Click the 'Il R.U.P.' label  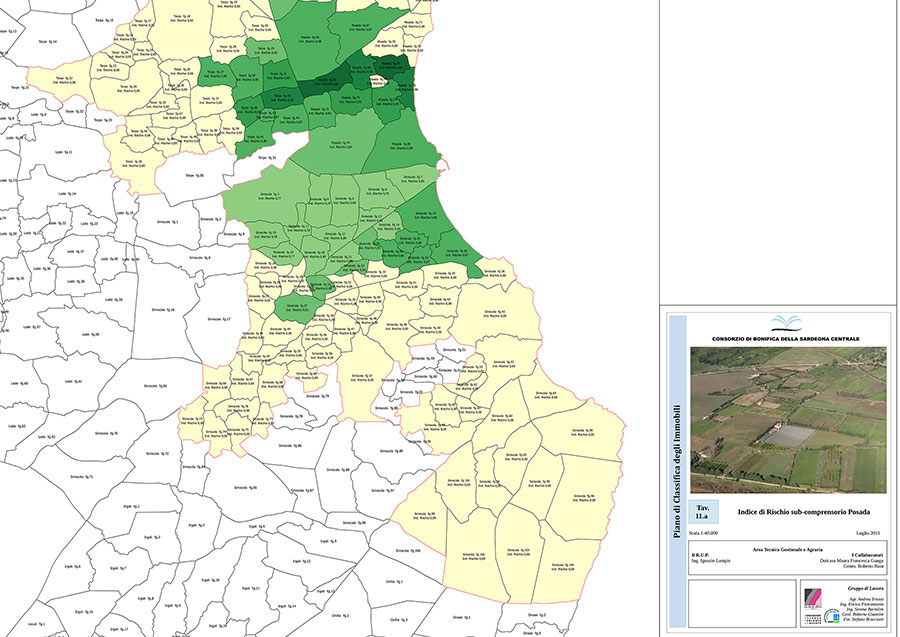tap(700, 556)
